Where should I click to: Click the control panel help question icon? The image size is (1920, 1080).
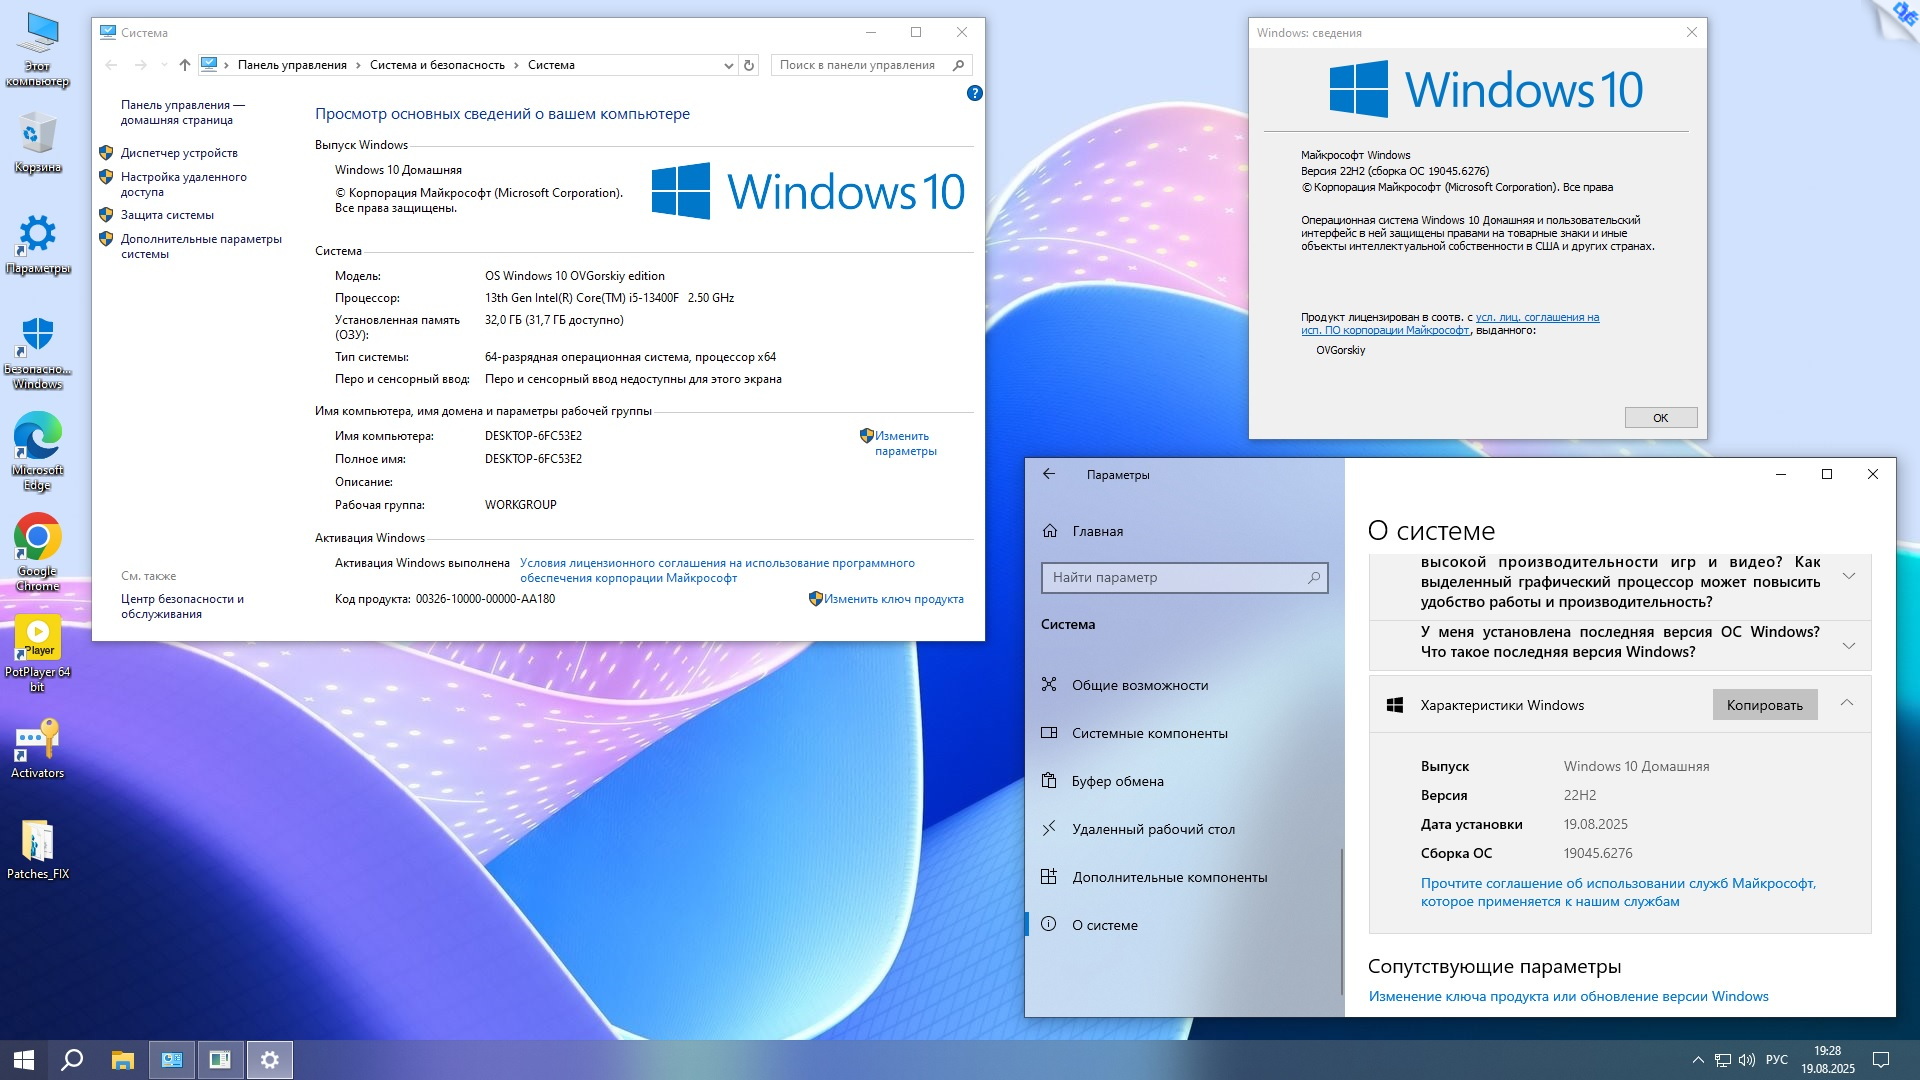coord(974,93)
